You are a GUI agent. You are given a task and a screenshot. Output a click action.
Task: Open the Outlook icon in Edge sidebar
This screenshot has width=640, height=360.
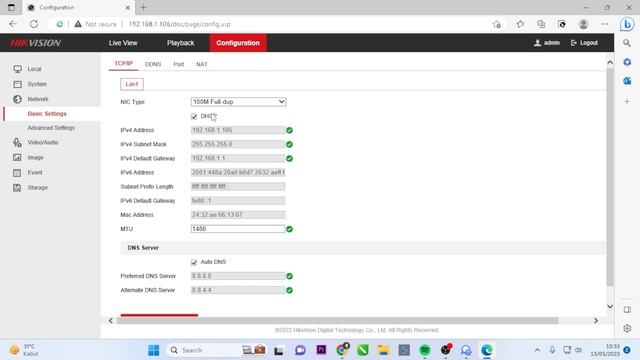627,81
